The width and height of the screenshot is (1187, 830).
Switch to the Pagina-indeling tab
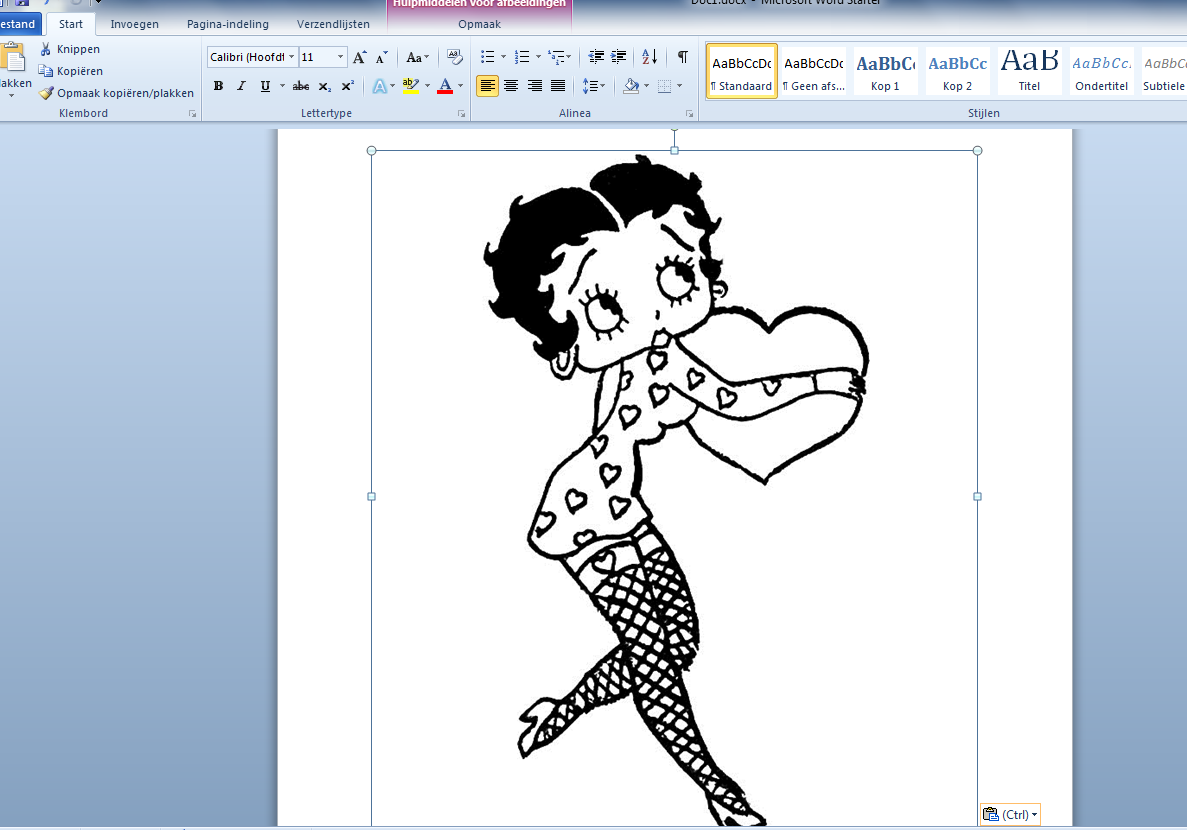tap(228, 24)
